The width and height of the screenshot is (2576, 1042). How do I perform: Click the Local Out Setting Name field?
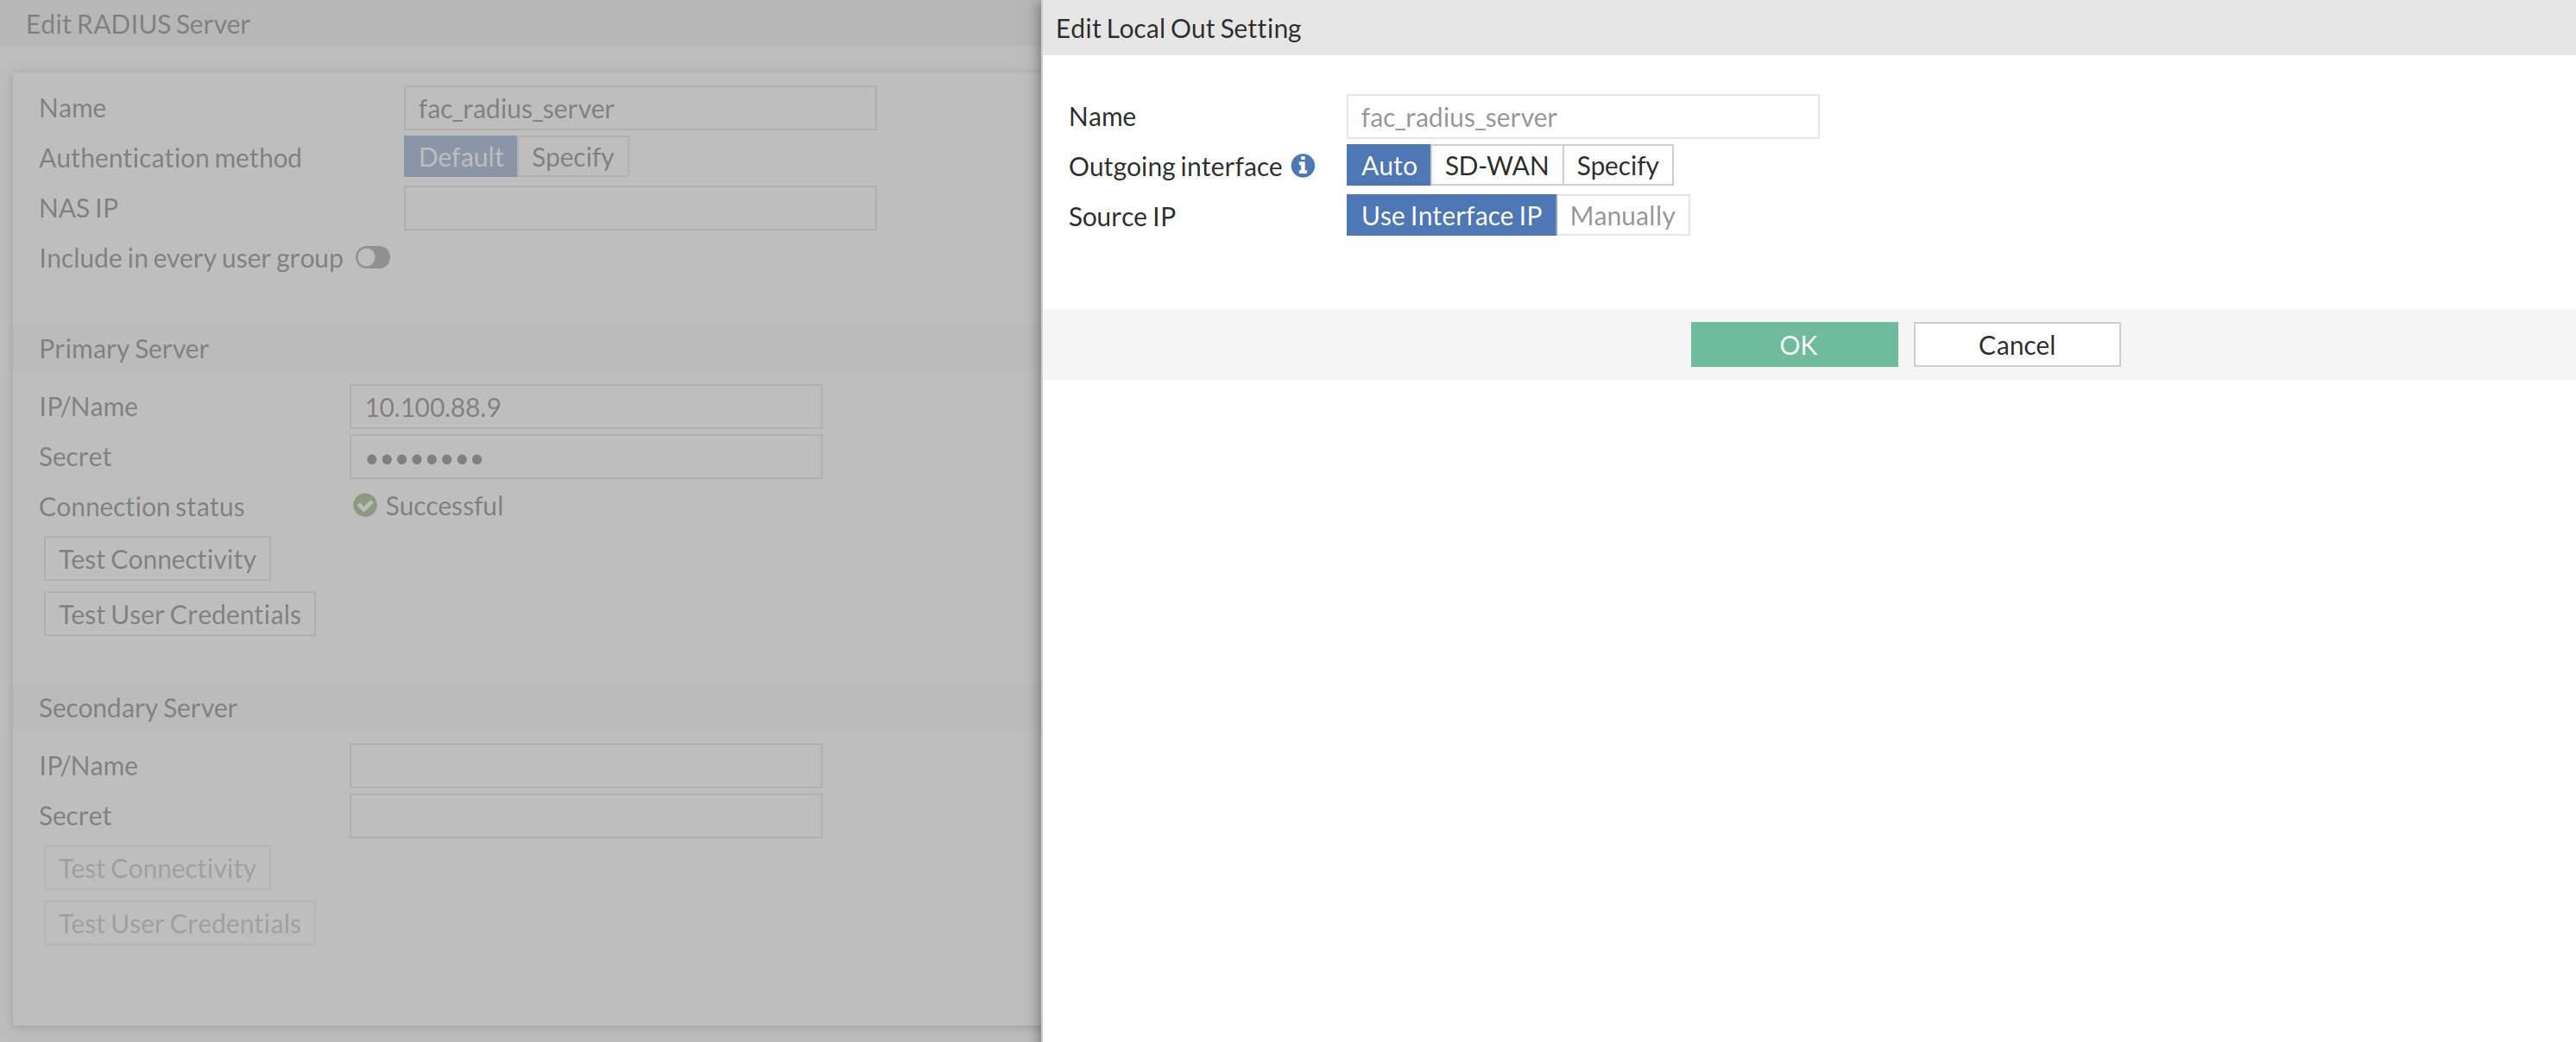(1581, 117)
